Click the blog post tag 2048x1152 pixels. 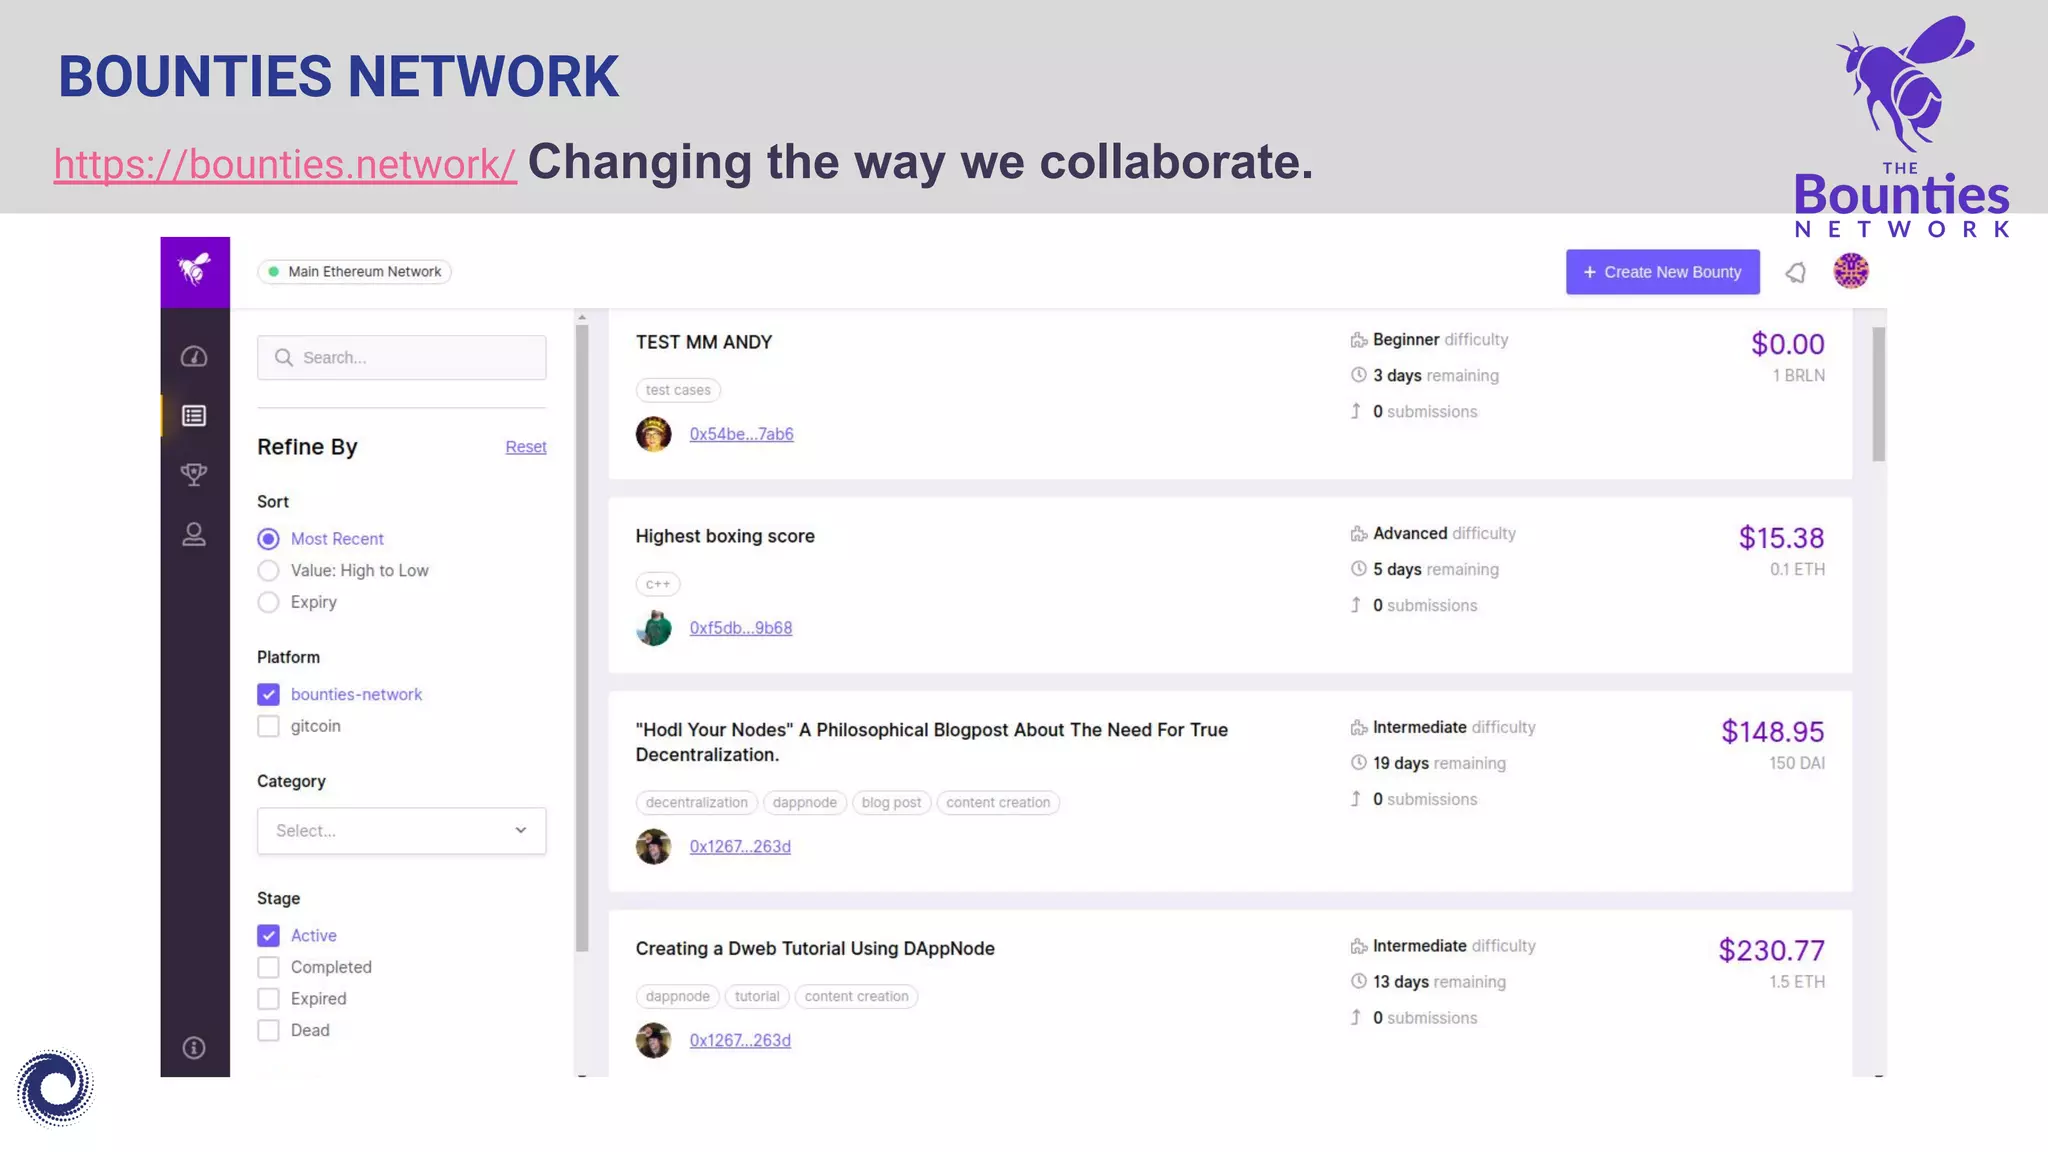[x=891, y=803]
